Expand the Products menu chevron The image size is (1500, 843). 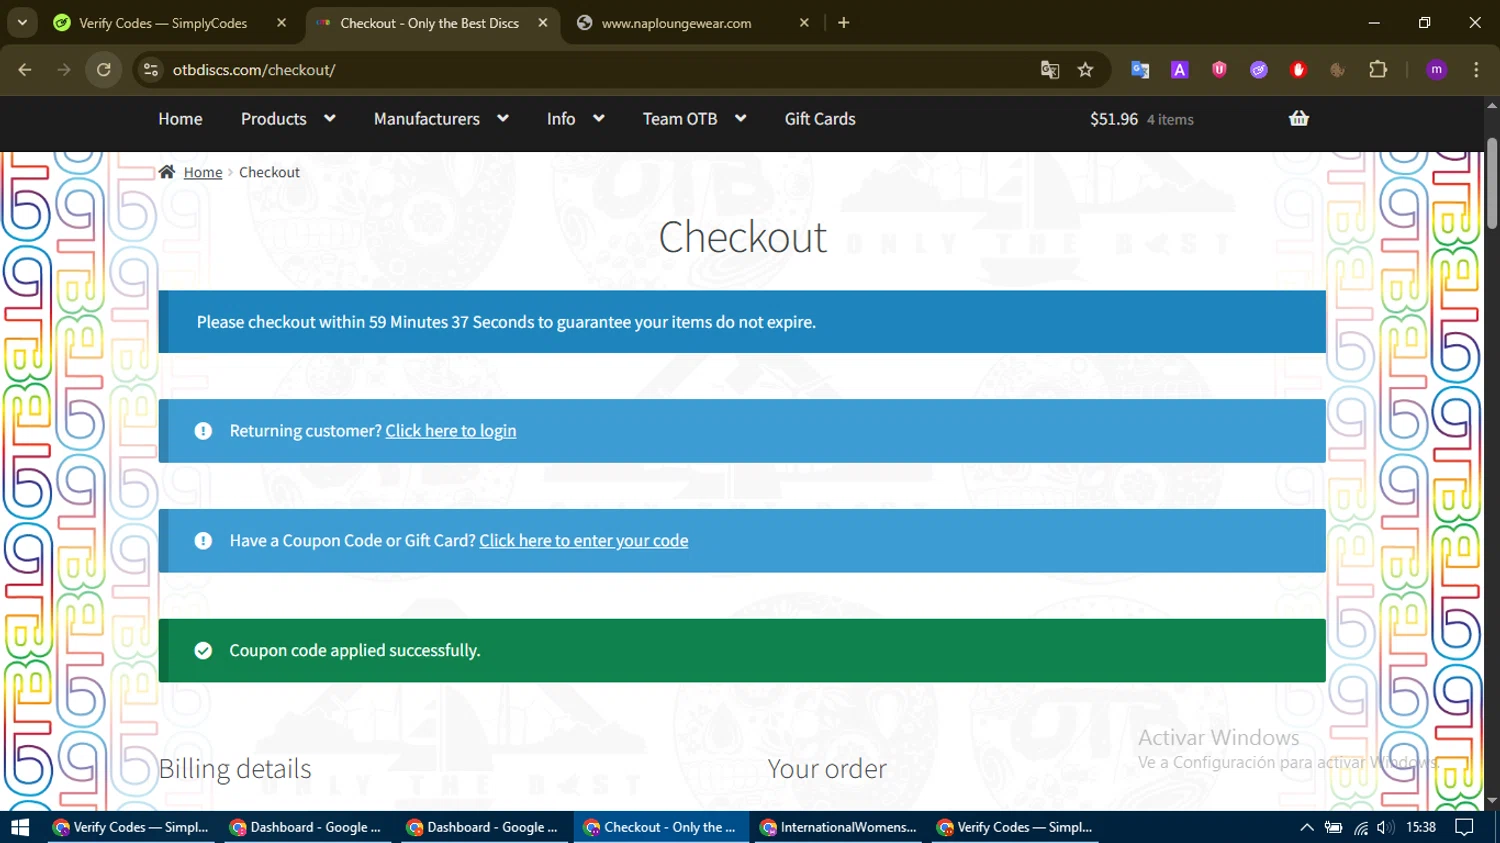coord(330,118)
